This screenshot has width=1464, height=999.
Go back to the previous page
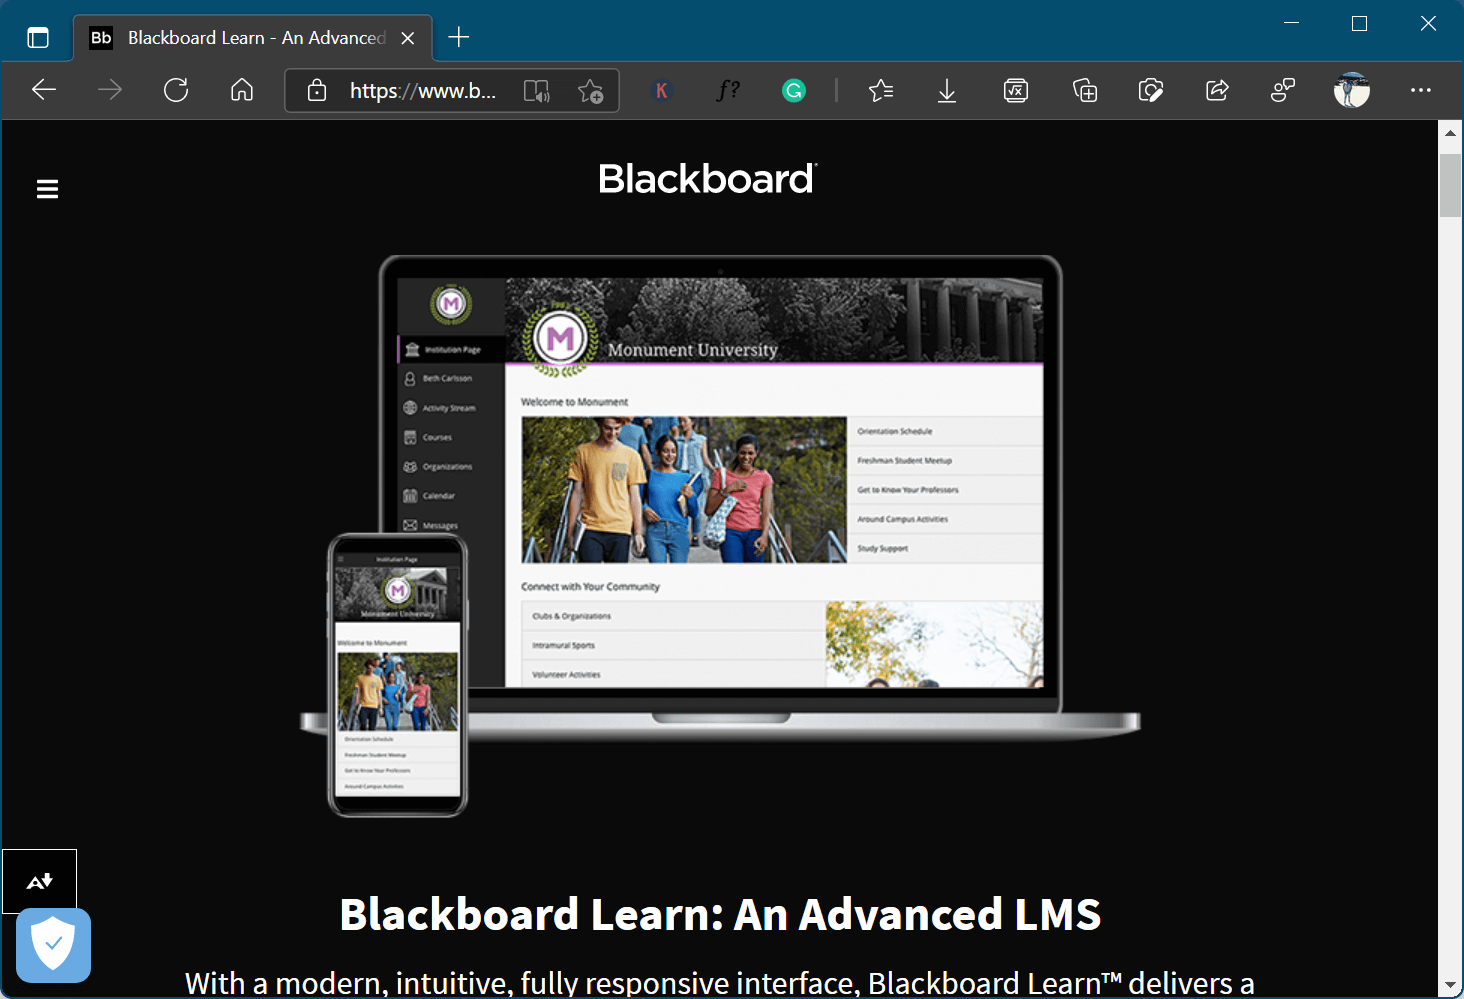(44, 90)
